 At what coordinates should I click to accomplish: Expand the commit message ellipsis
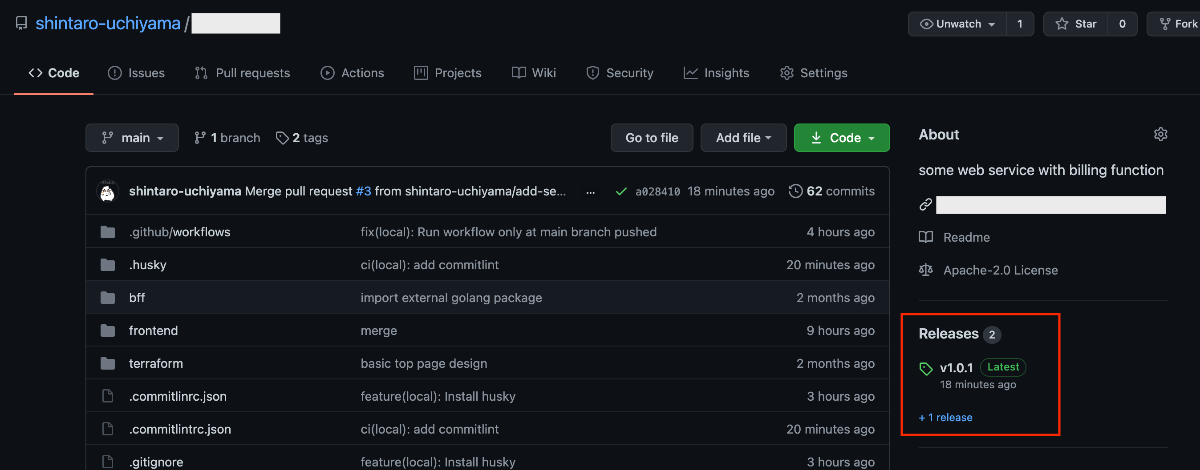tap(591, 191)
